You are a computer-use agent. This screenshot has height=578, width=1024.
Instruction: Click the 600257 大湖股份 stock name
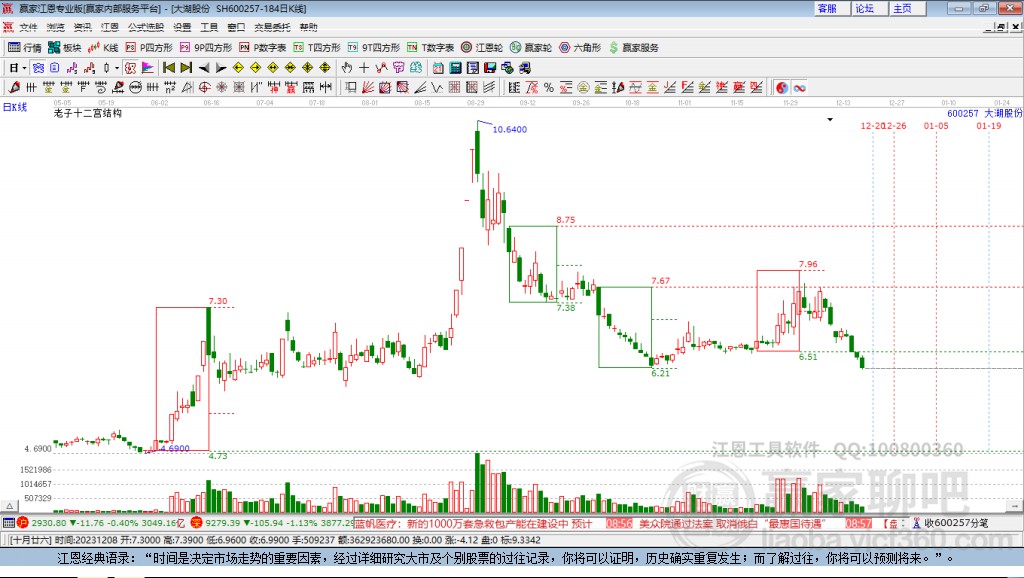click(984, 113)
